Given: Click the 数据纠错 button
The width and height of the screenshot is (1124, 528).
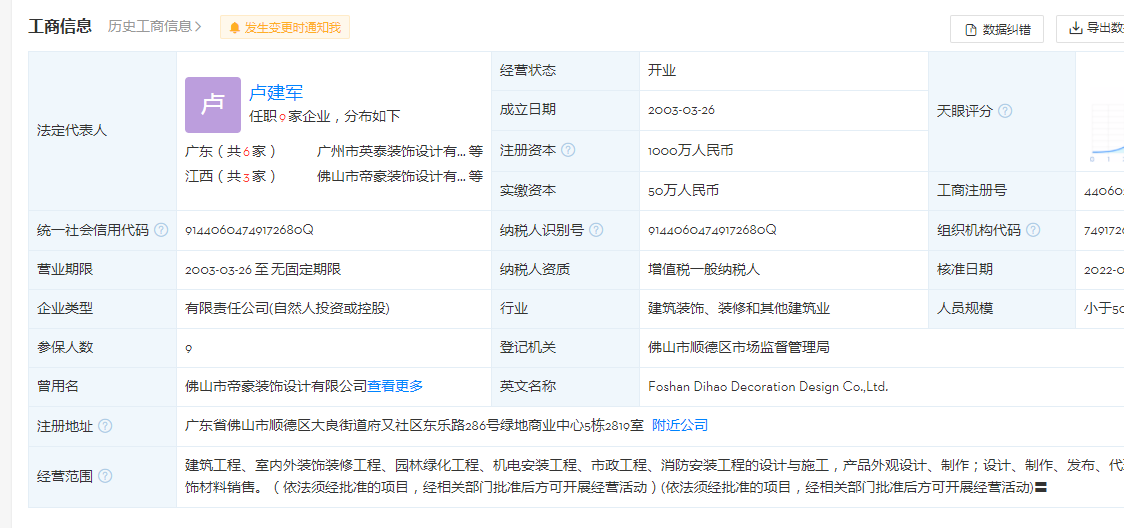Looking at the screenshot, I should tap(997, 29).
